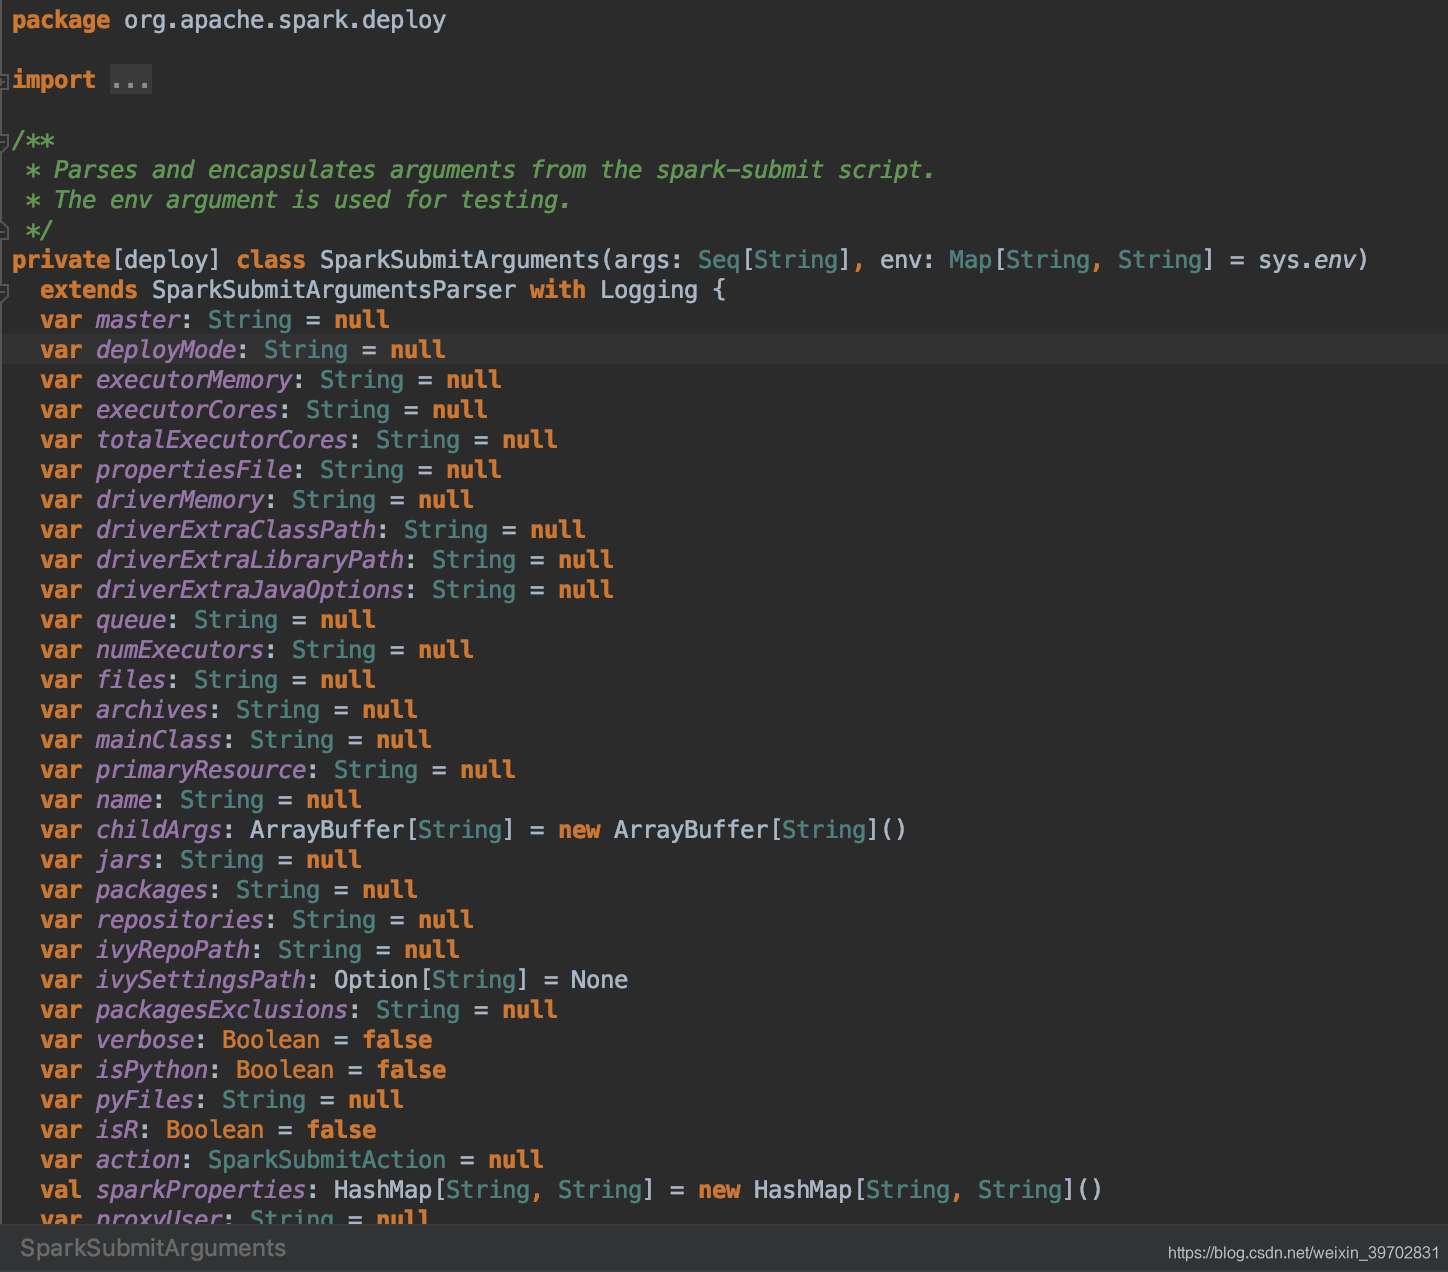Screen dimensions: 1448x1272
Task: Click the package keyword
Action: (61, 21)
